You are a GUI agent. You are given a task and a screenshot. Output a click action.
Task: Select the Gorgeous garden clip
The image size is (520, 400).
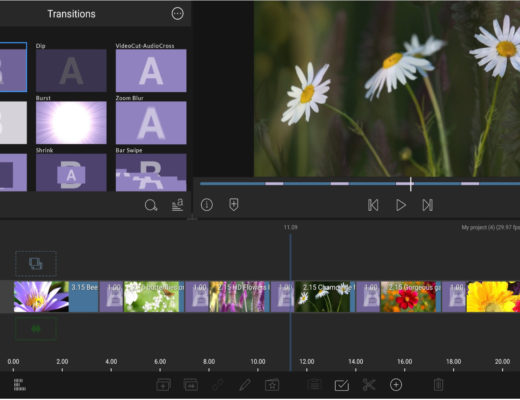[411, 297]
